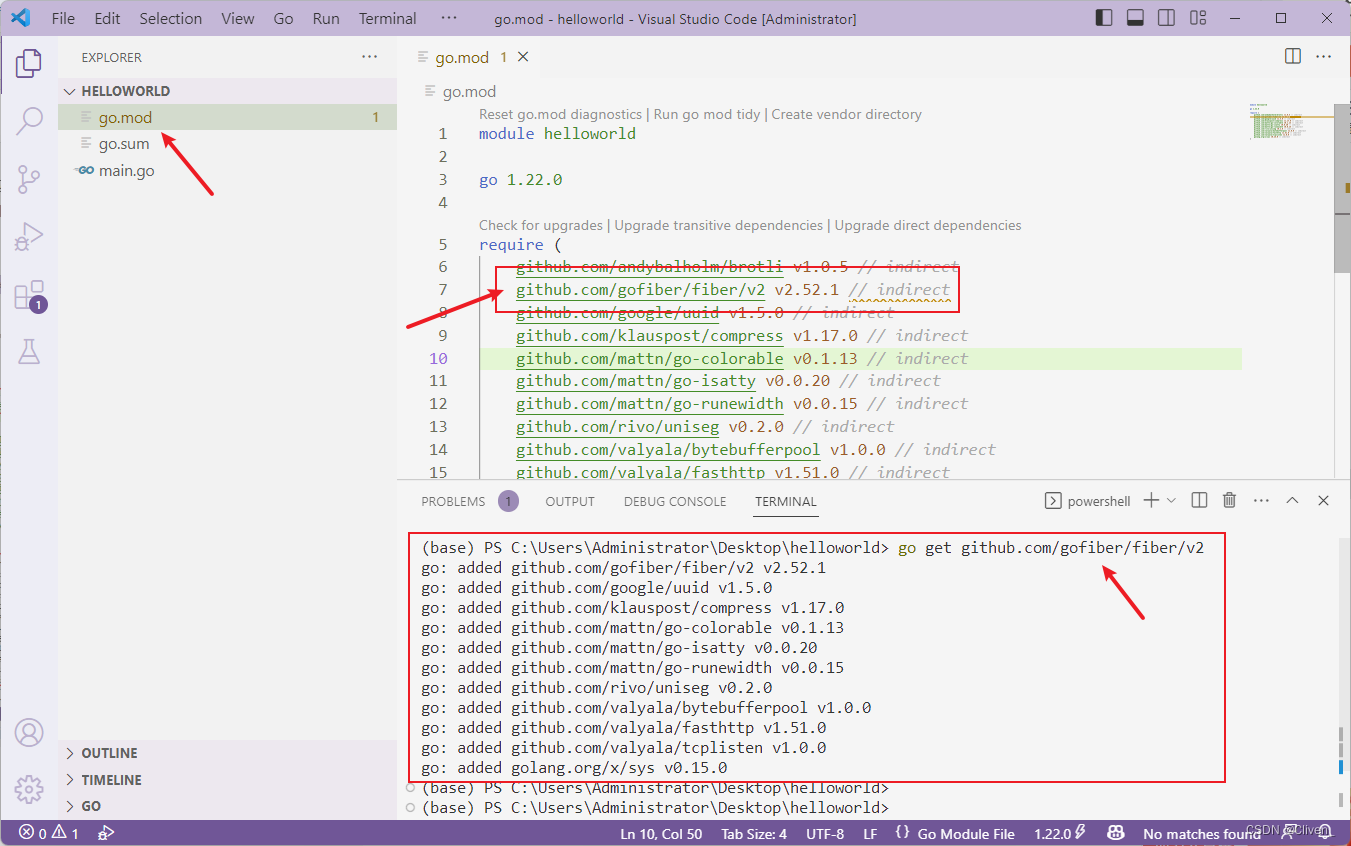Click Upgrade direct dependencies code lens
This screenshot has width=1351, height=846.
928,225
